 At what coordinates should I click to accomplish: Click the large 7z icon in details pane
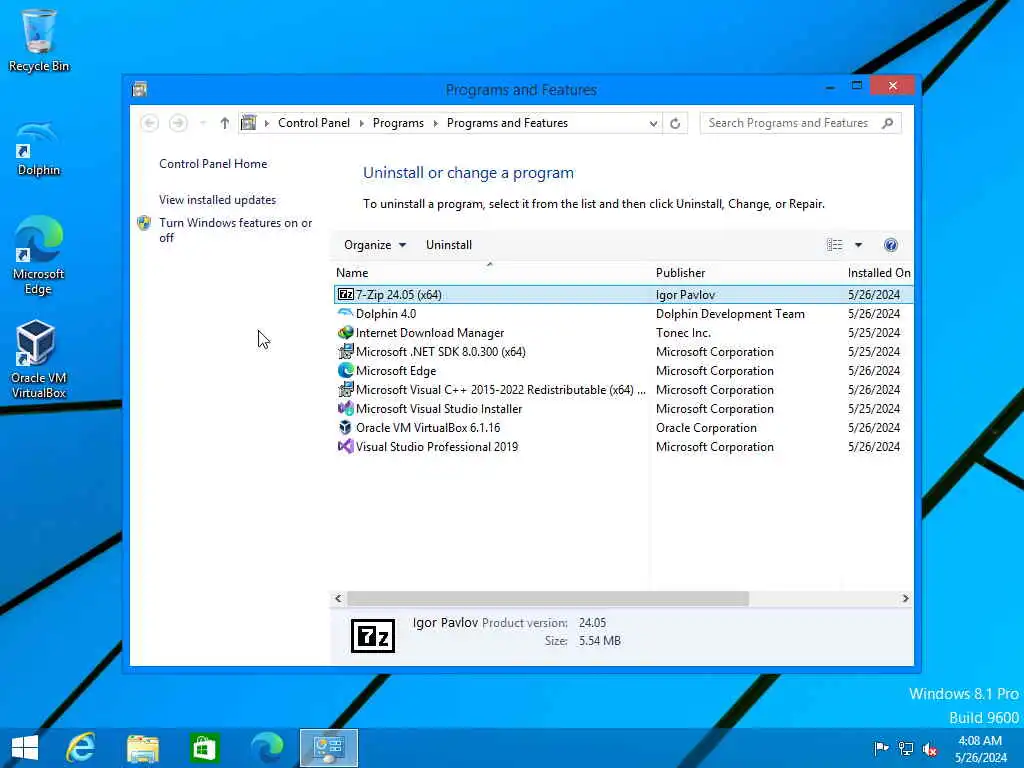coord(373,635)
